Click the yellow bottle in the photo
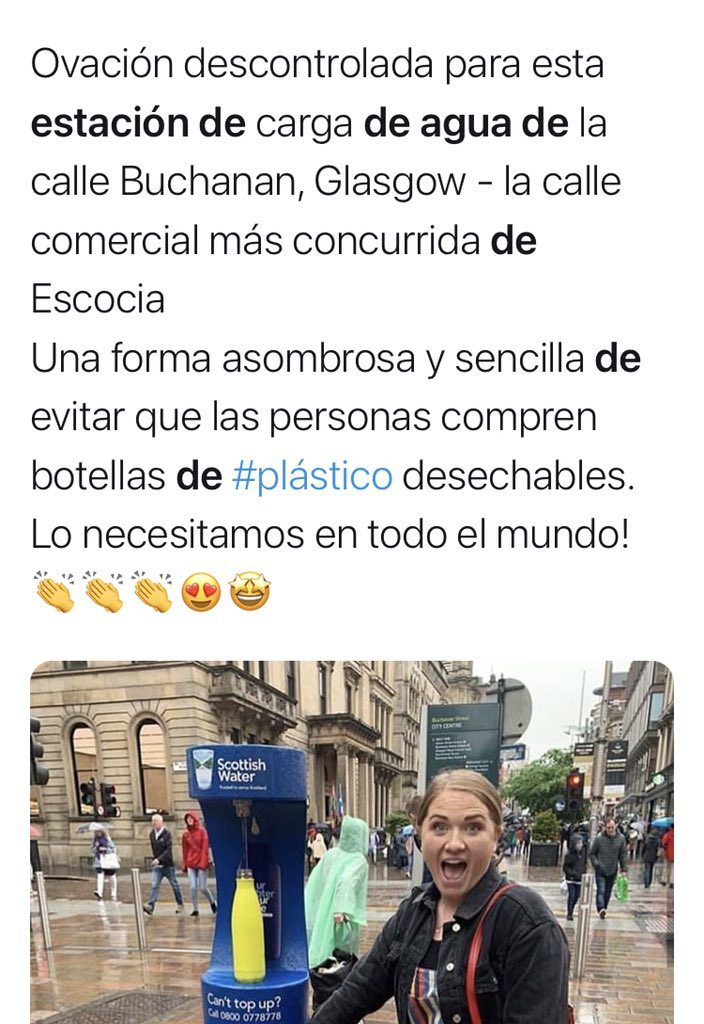 tap(248, 926)
